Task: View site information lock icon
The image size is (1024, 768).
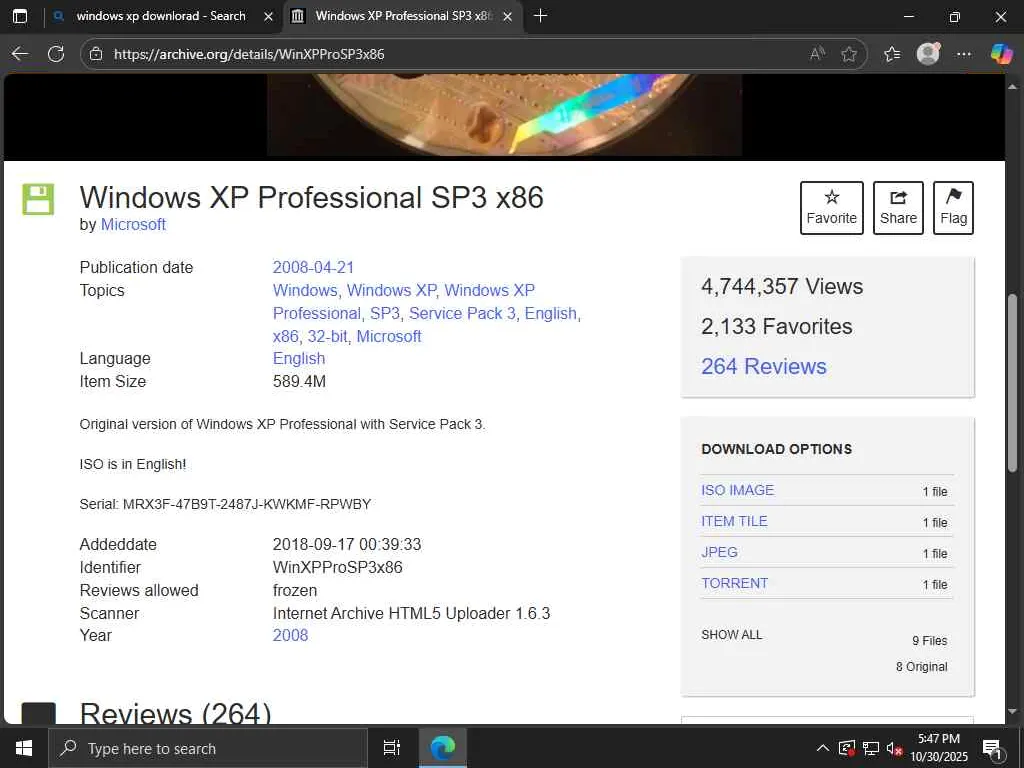Action: click(96, 54)
